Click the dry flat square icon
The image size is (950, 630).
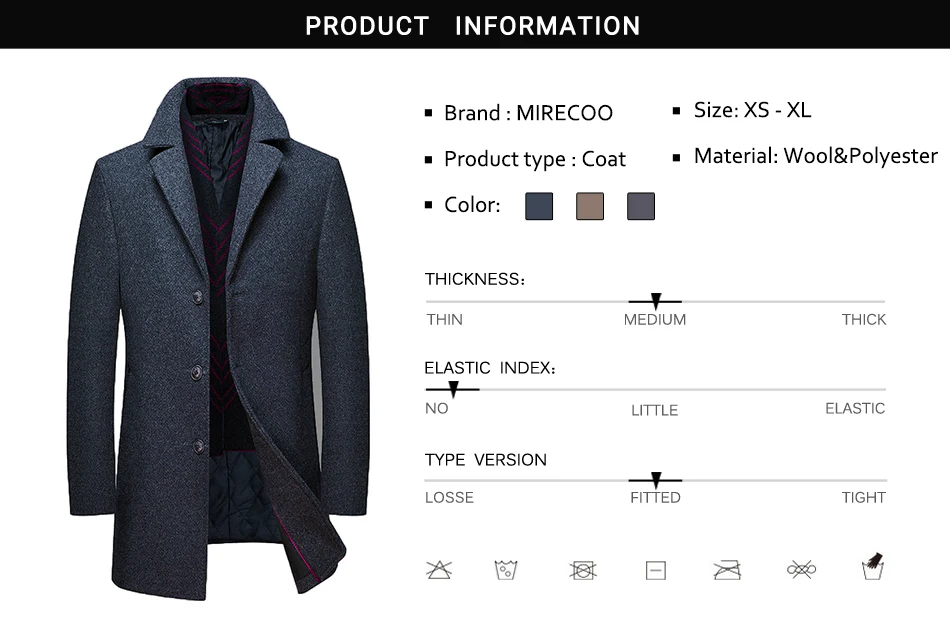tap(656, 570)
